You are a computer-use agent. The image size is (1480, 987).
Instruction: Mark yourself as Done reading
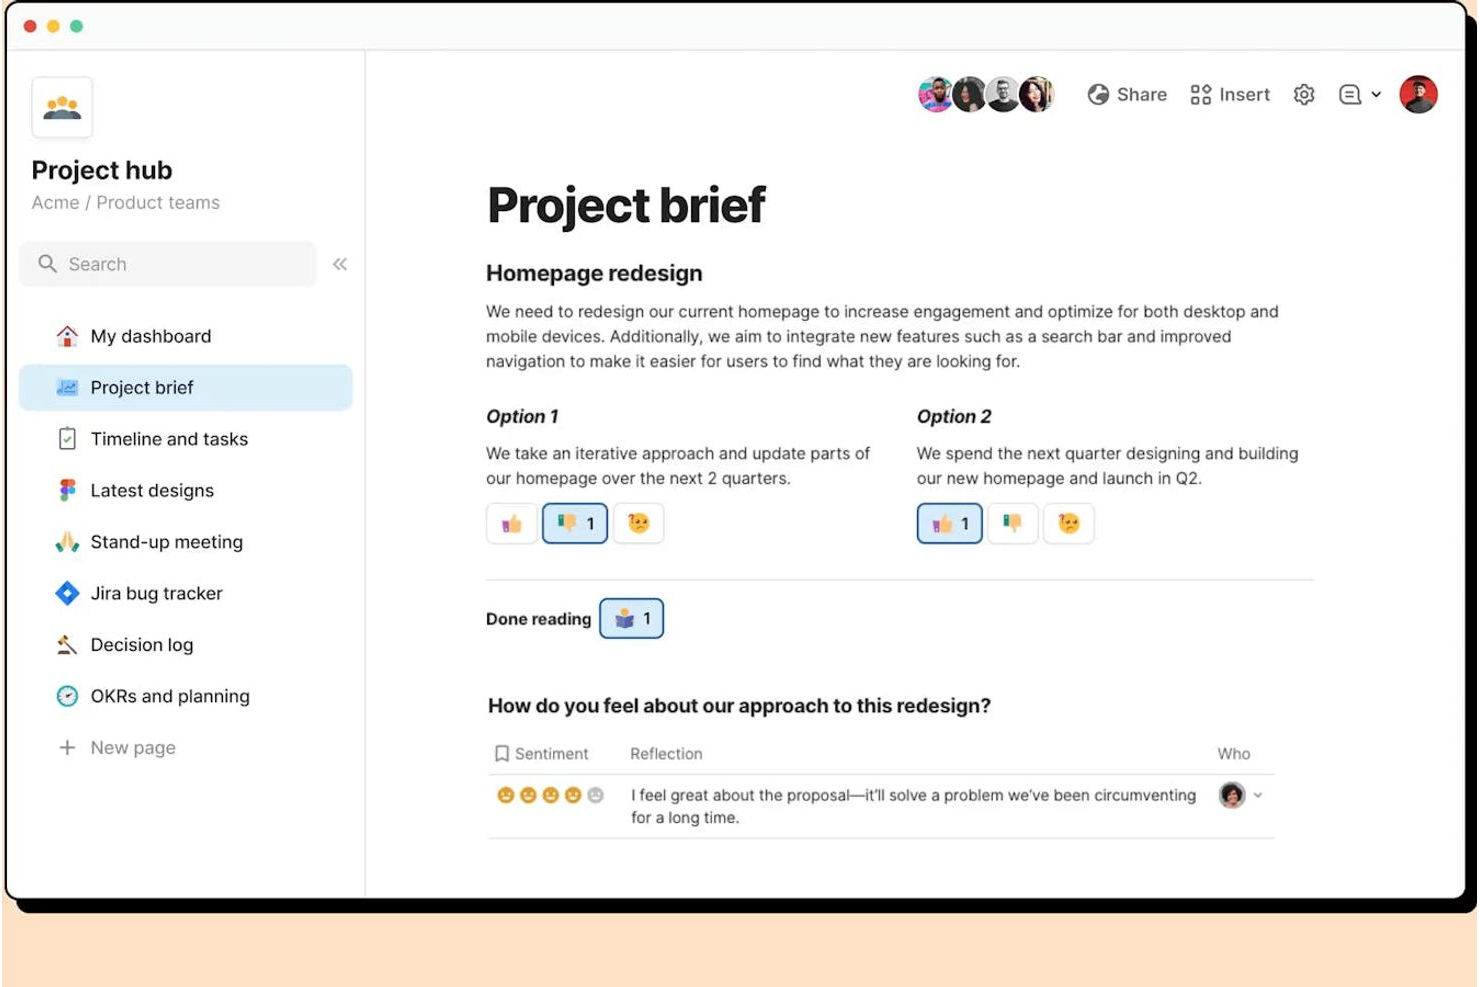631,618
